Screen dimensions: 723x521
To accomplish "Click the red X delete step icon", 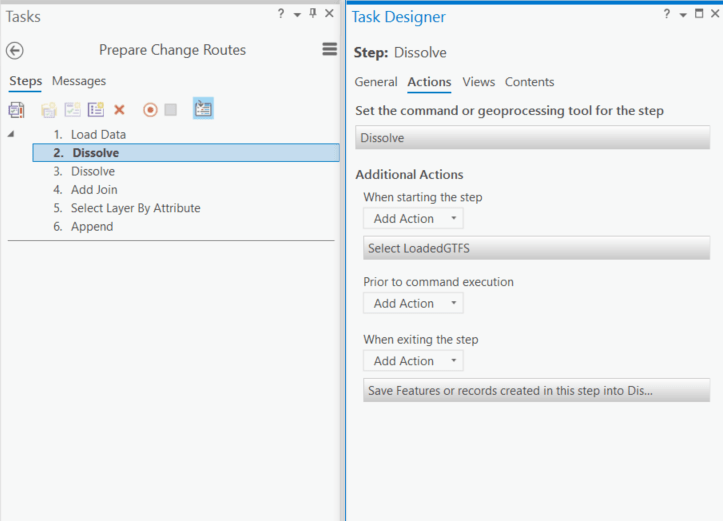I will coord(120,110).
